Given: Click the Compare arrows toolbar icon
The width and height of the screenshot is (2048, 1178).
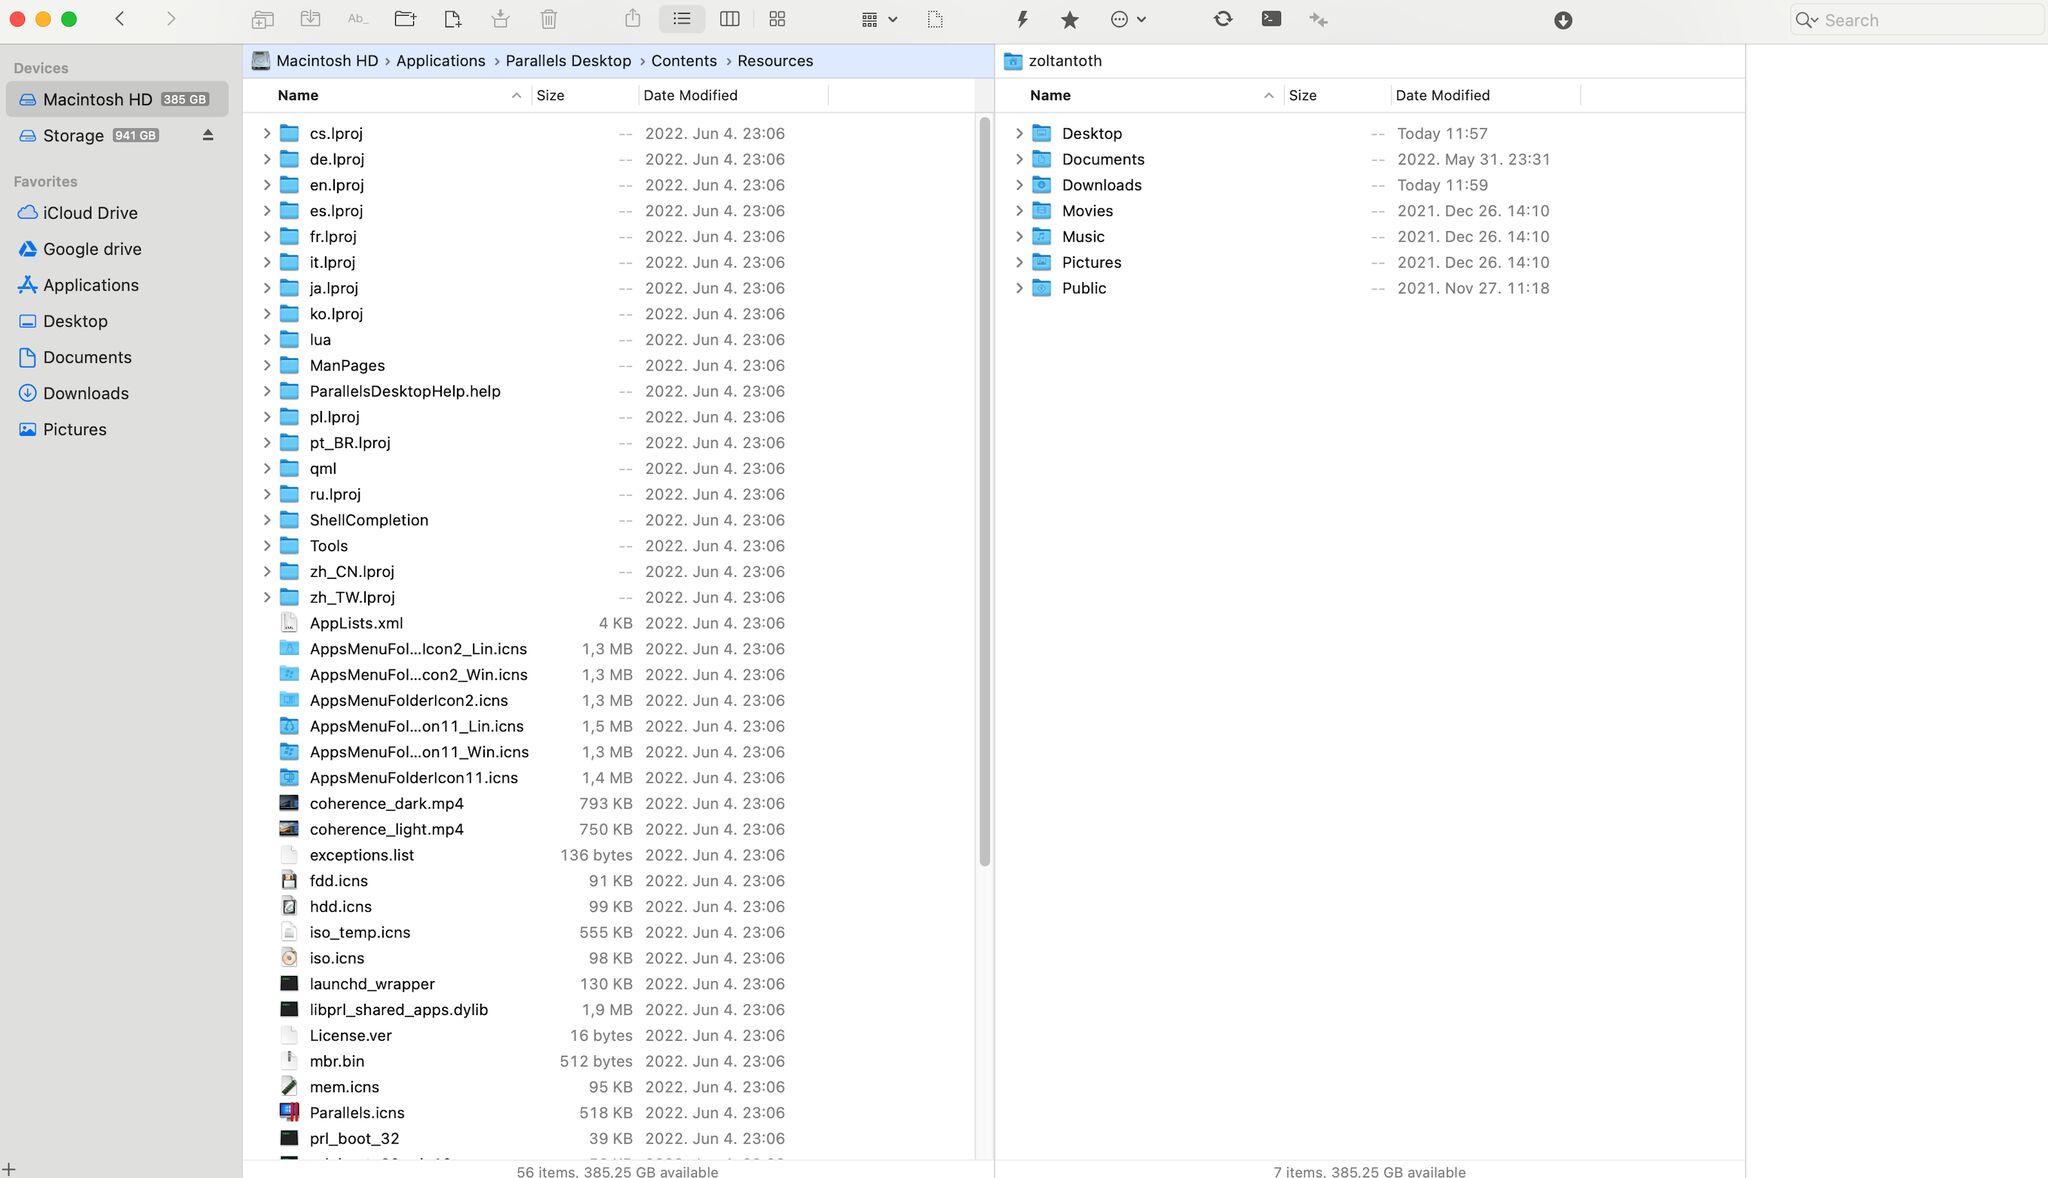Looking at the screenshot, I should pyautogui.click(x=1319, y=19).
